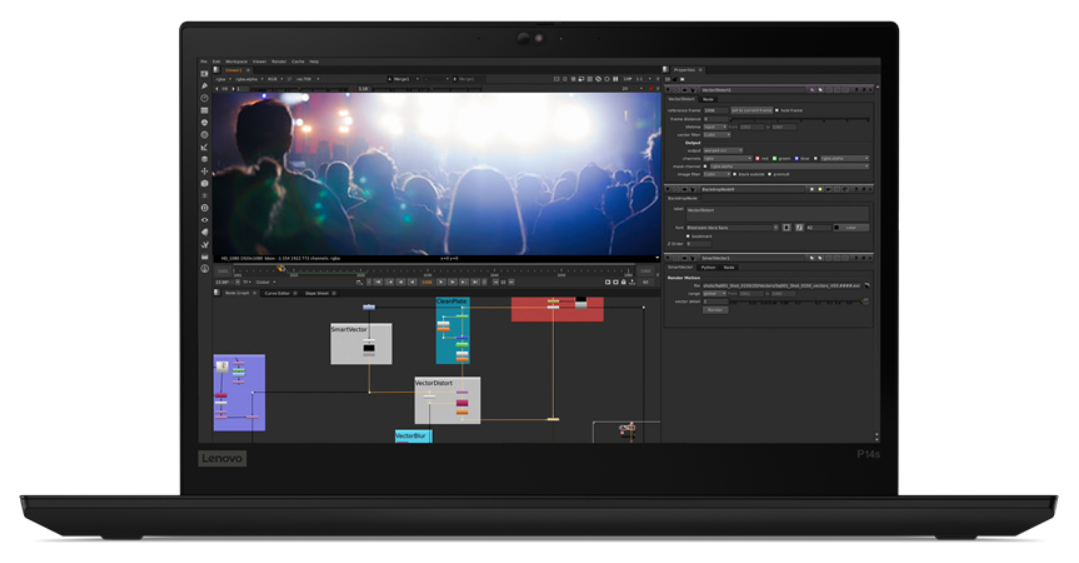Toggle the black outside checkbox
This screenshot has height=563, width=1079.
click(736, 174)
